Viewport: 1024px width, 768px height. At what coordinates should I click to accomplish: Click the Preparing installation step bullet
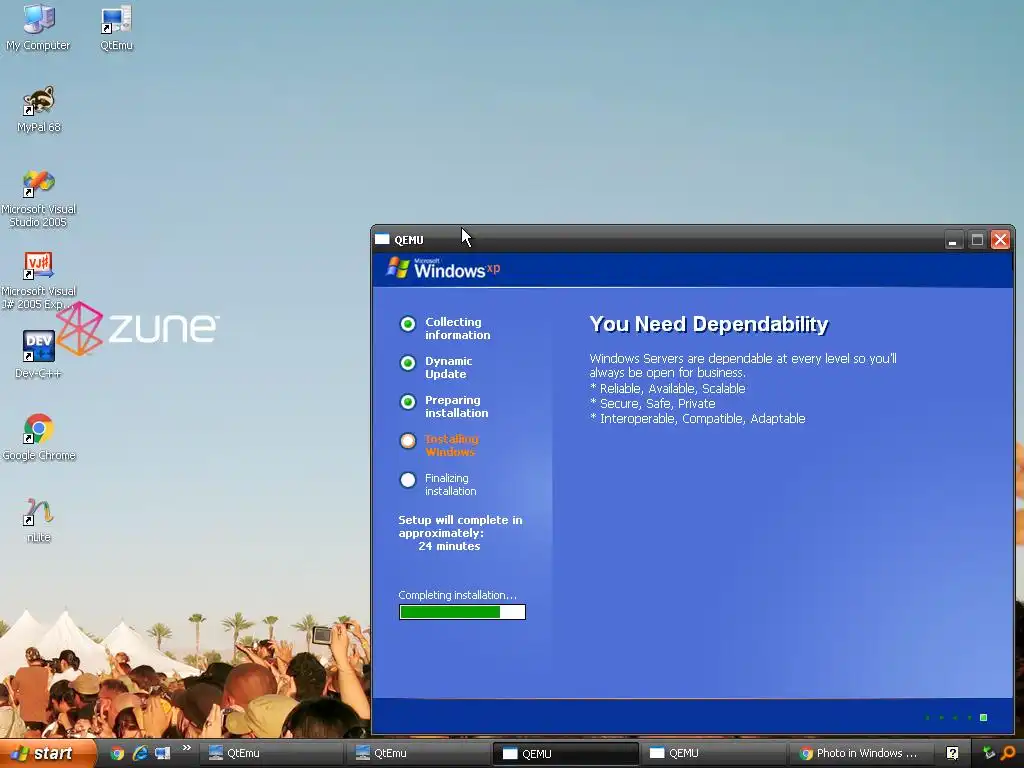click(408, 402)
